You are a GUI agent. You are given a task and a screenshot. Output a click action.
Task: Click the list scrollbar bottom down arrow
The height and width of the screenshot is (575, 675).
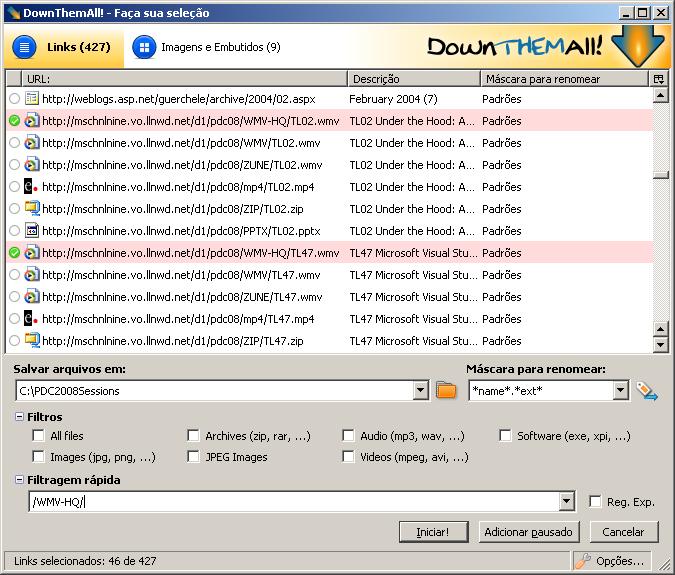(660, 345)
